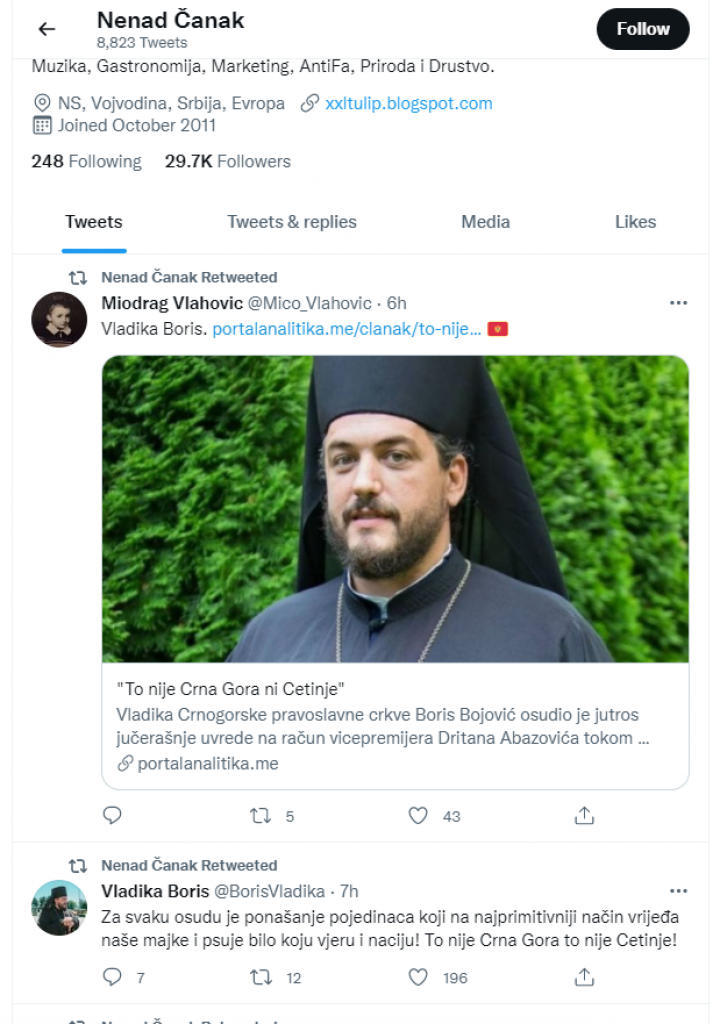Open the Media tab
This screenshot has height=1024, width=720.
pyautogui.click(x=485, y=222)
